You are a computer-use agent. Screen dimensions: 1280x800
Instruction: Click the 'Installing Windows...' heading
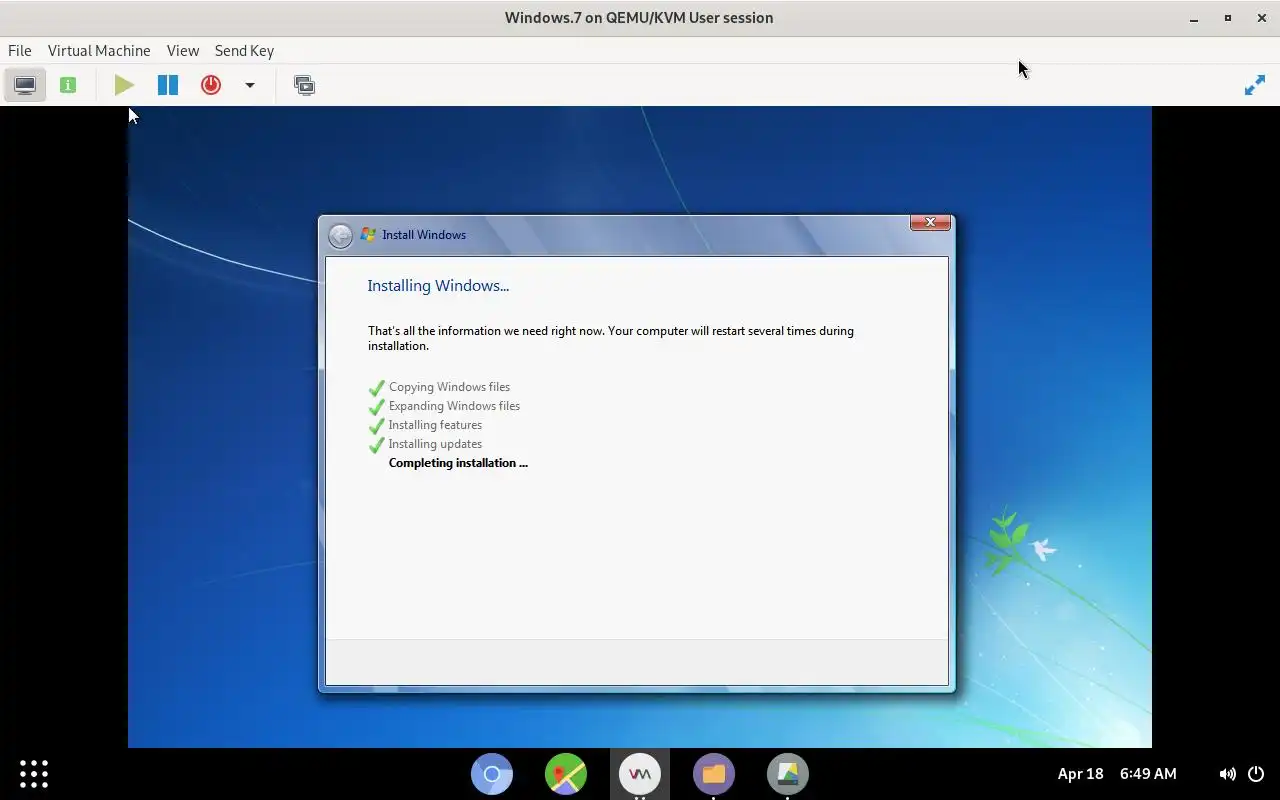(438, 286)
